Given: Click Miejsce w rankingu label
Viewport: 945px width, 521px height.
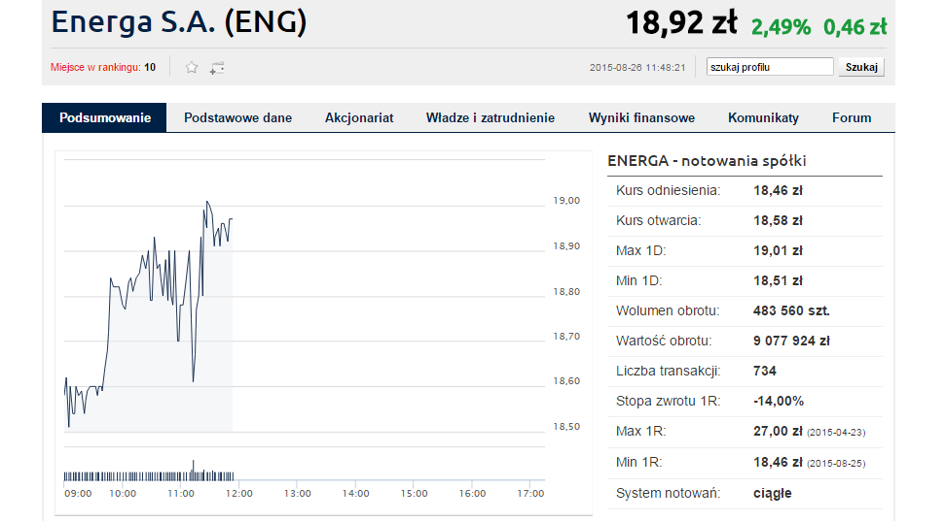Looking at the screenshot, I should (95, 67).
